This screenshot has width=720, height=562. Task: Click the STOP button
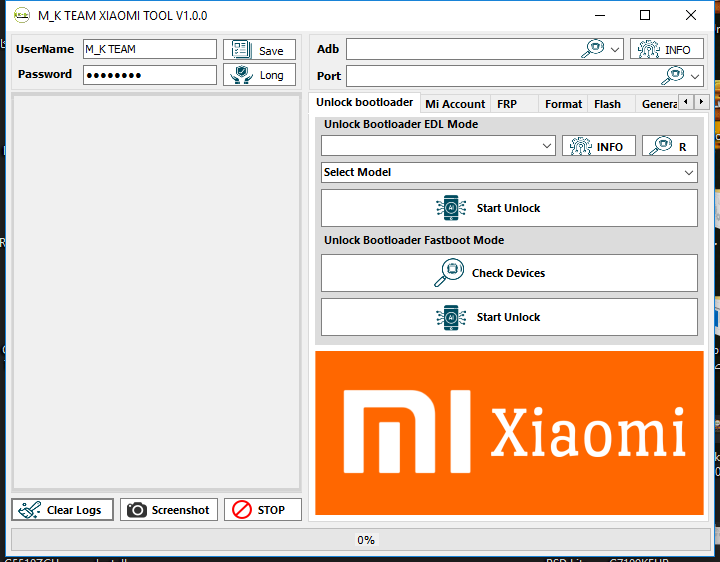[263, 510]
